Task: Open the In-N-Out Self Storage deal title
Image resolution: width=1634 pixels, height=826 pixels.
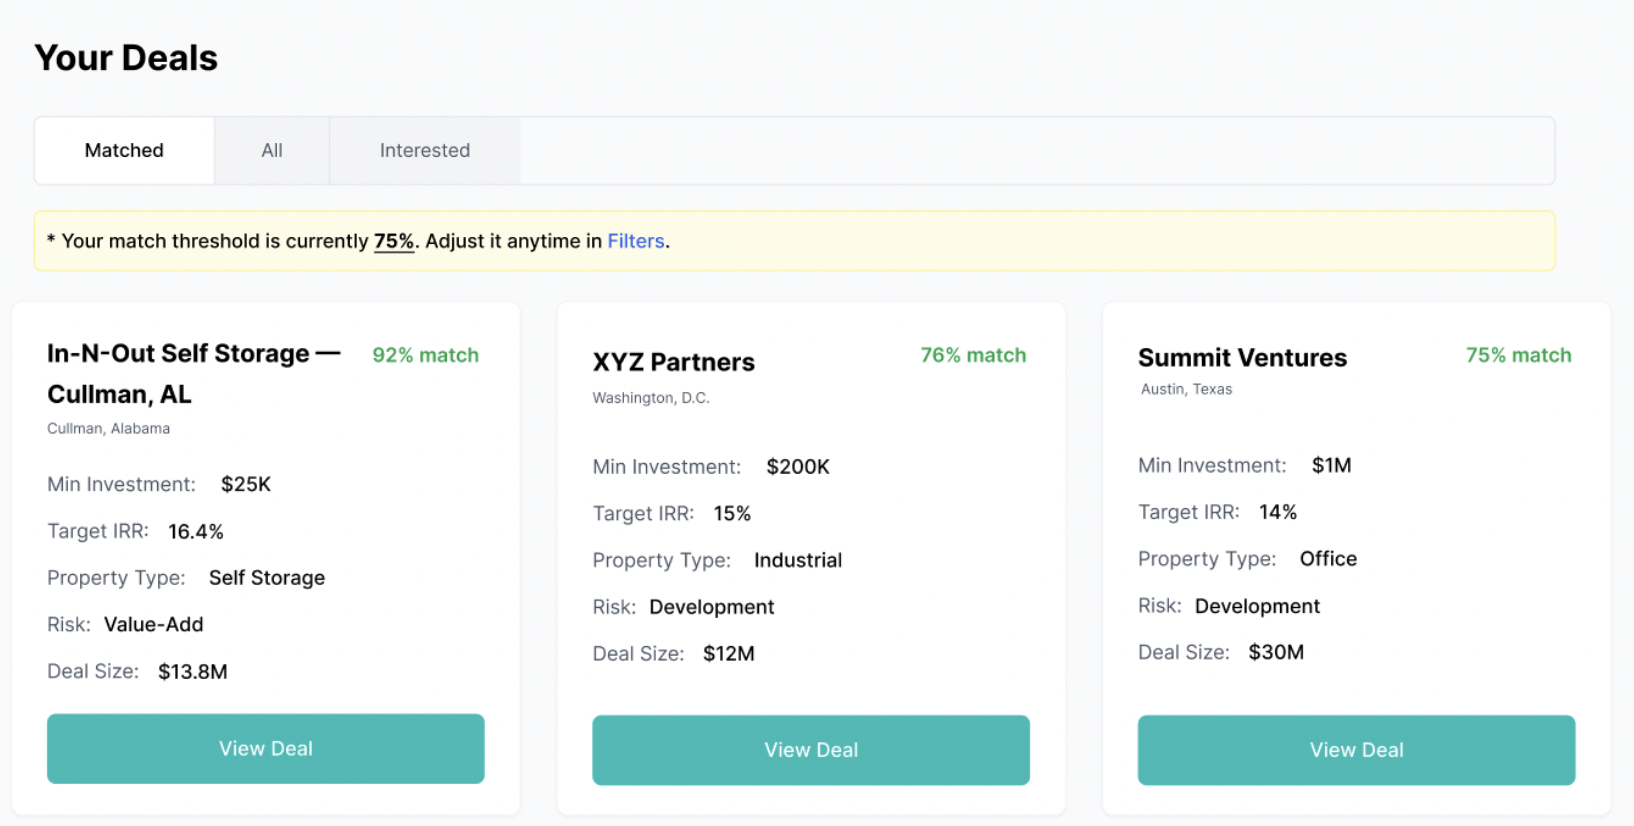Action: 193,373
